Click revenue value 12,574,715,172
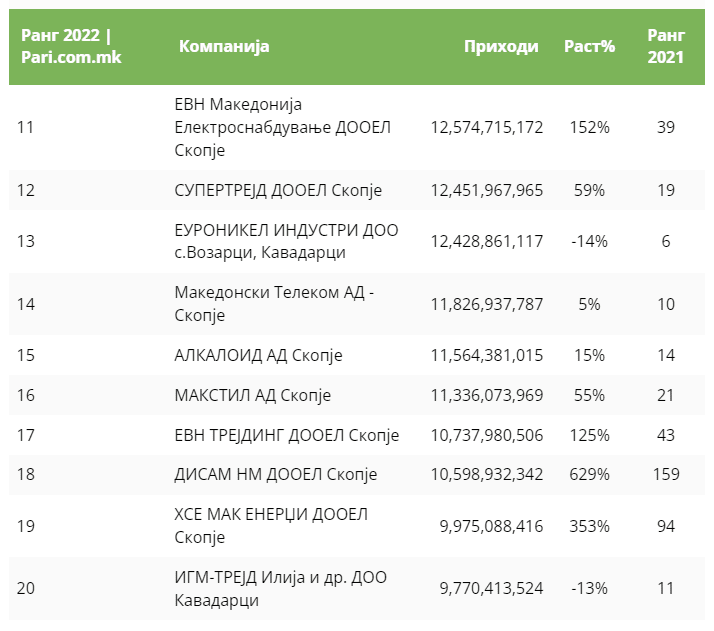Viewport: 714px width, 631px height. (x=487, y=127)
